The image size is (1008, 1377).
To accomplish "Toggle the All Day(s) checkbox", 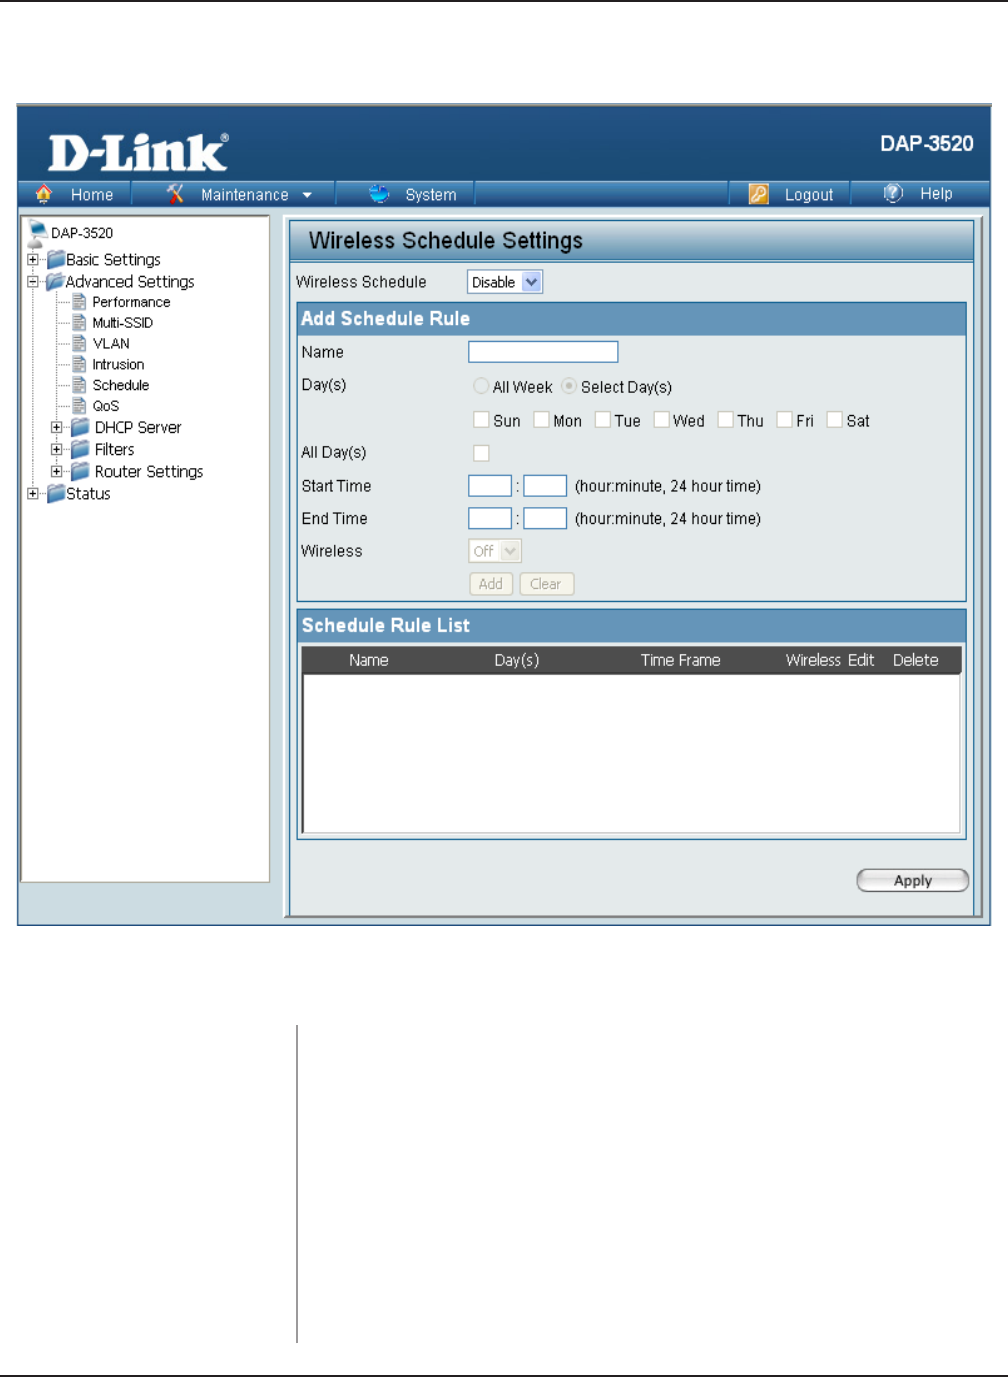I will click(481, 453).
